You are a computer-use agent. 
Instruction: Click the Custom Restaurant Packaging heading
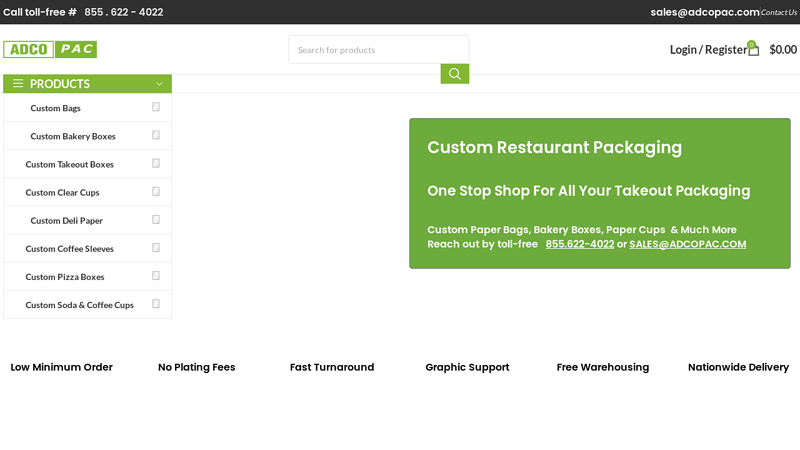tap(555, 147)
